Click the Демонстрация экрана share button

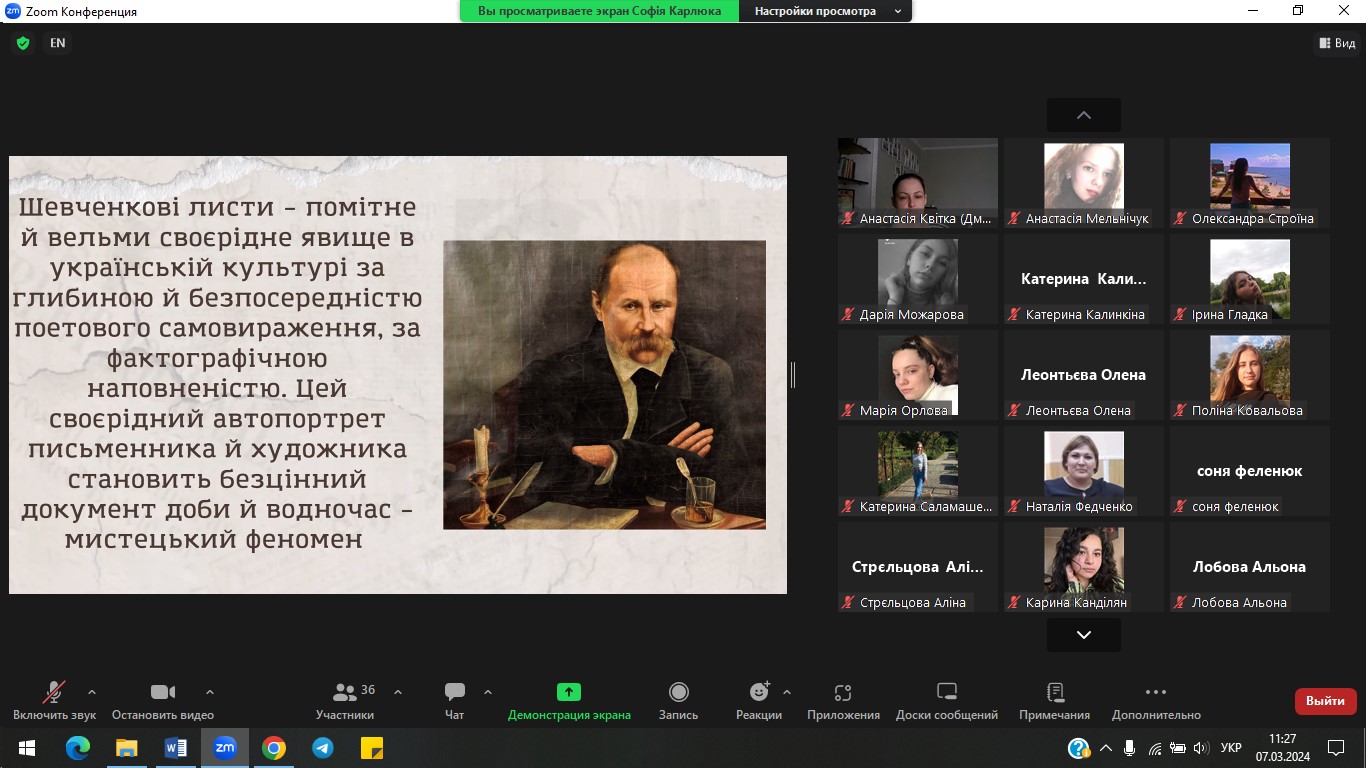point(569,700)
